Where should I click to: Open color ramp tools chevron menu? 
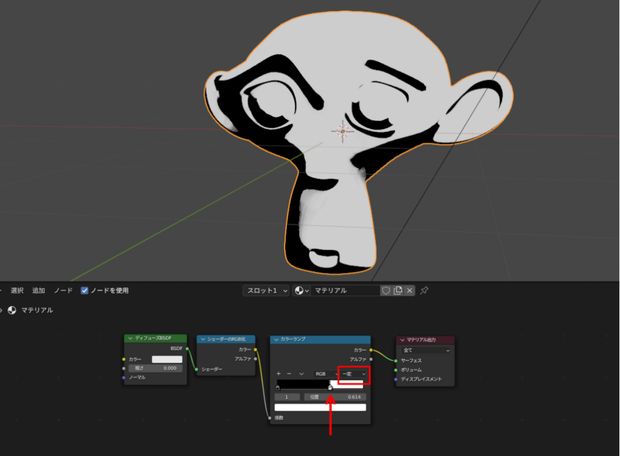(301, 374)
